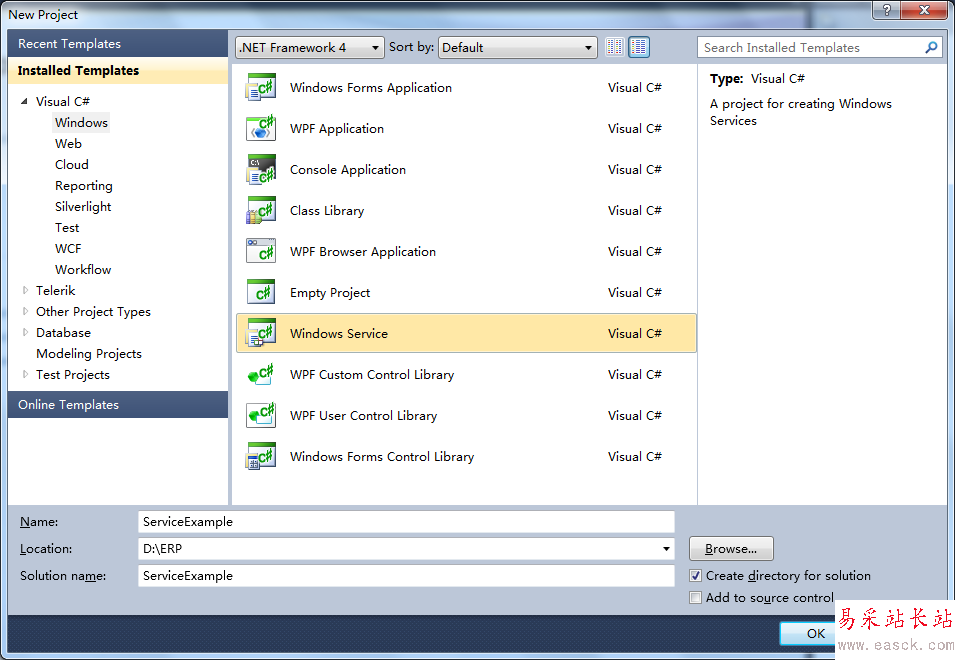Select the Workflow category
The image size is (955, 660).
(83, 270)
